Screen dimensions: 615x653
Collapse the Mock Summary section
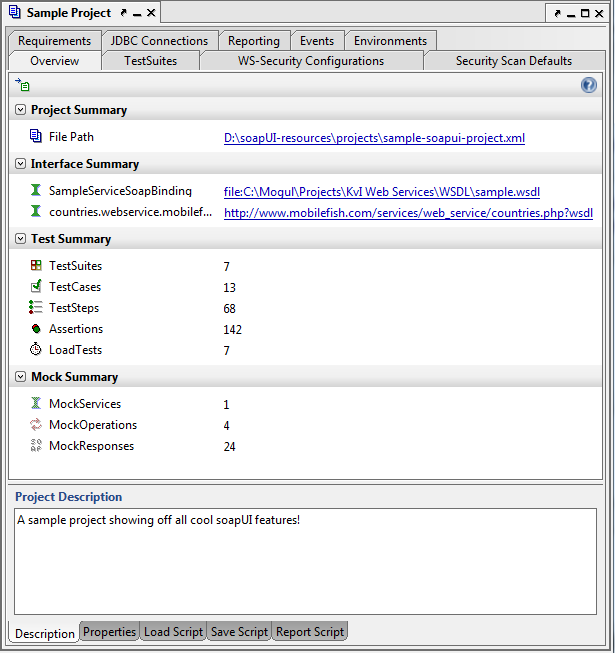pos(20,376)
